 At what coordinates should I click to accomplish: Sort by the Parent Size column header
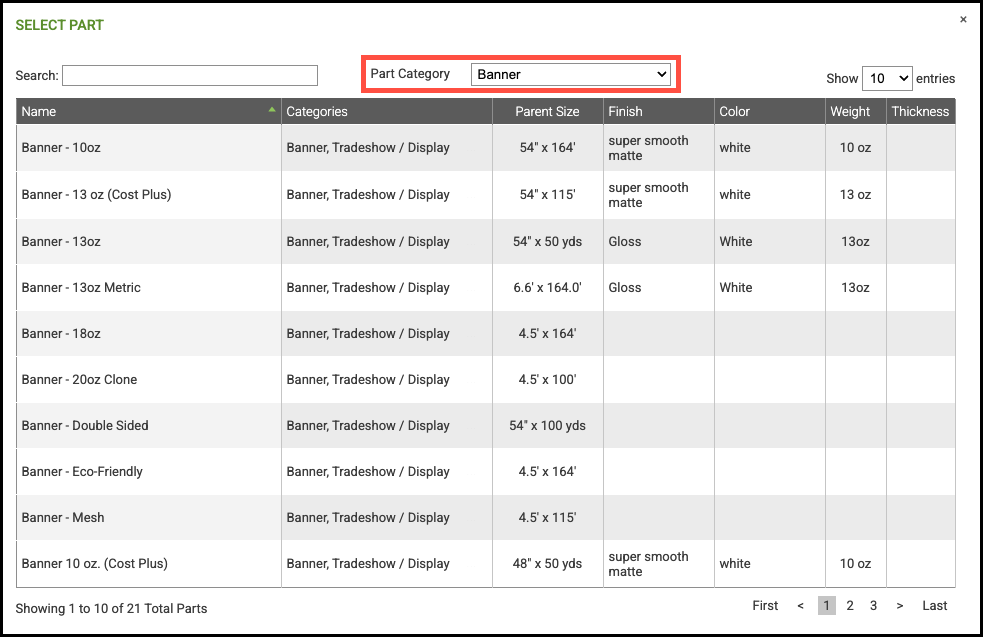[x=547, y=112]
